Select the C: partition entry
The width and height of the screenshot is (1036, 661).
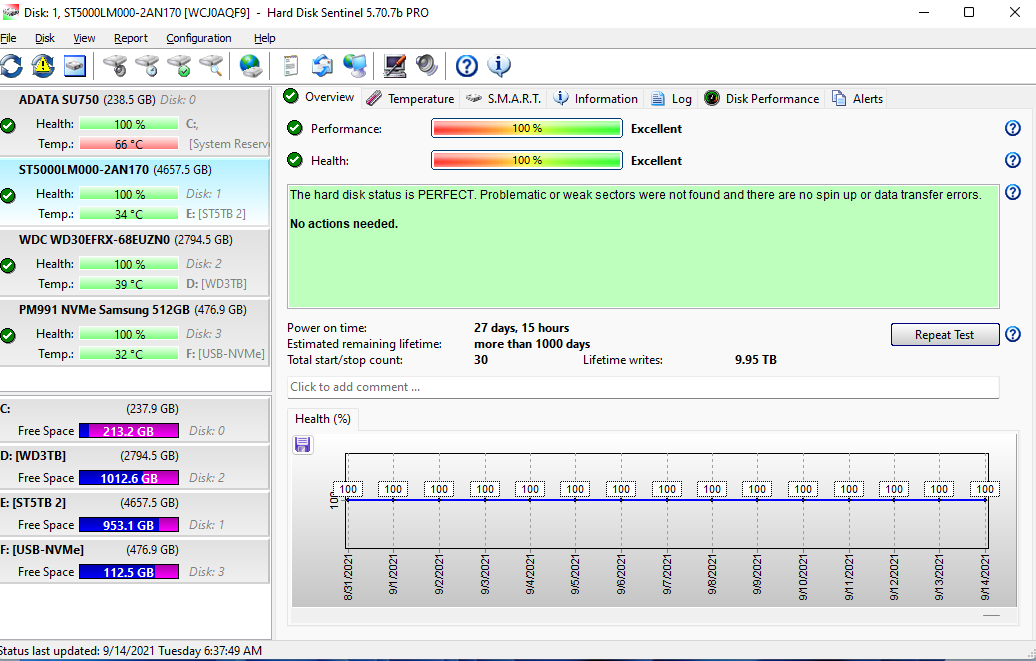coord(135,420)
